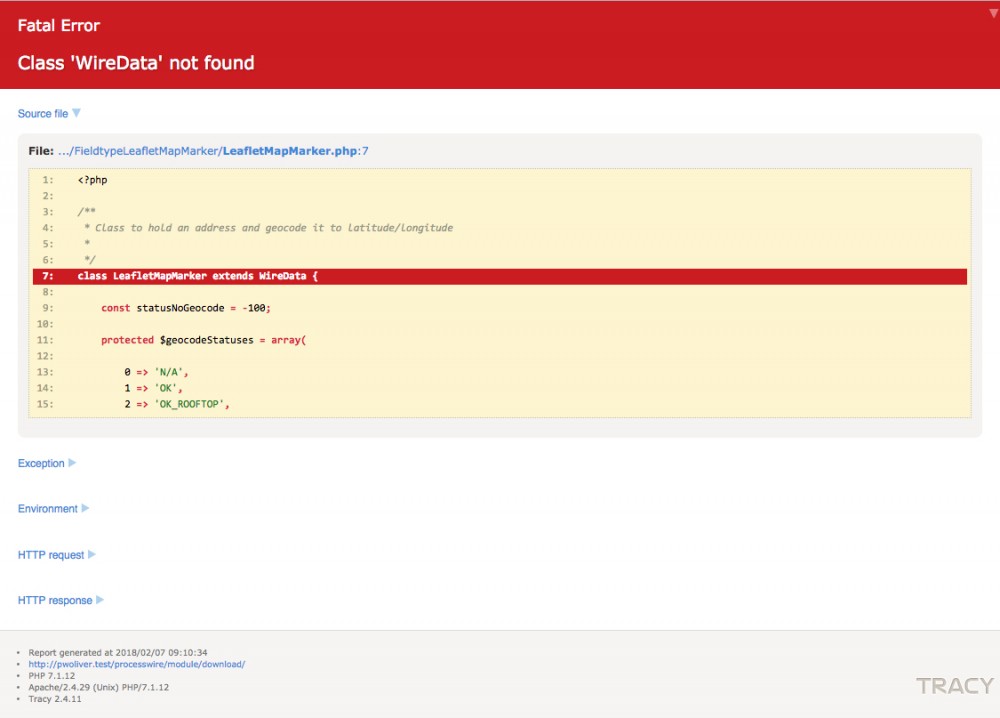
Task: Show the HTTP request details
Action: 51,555
